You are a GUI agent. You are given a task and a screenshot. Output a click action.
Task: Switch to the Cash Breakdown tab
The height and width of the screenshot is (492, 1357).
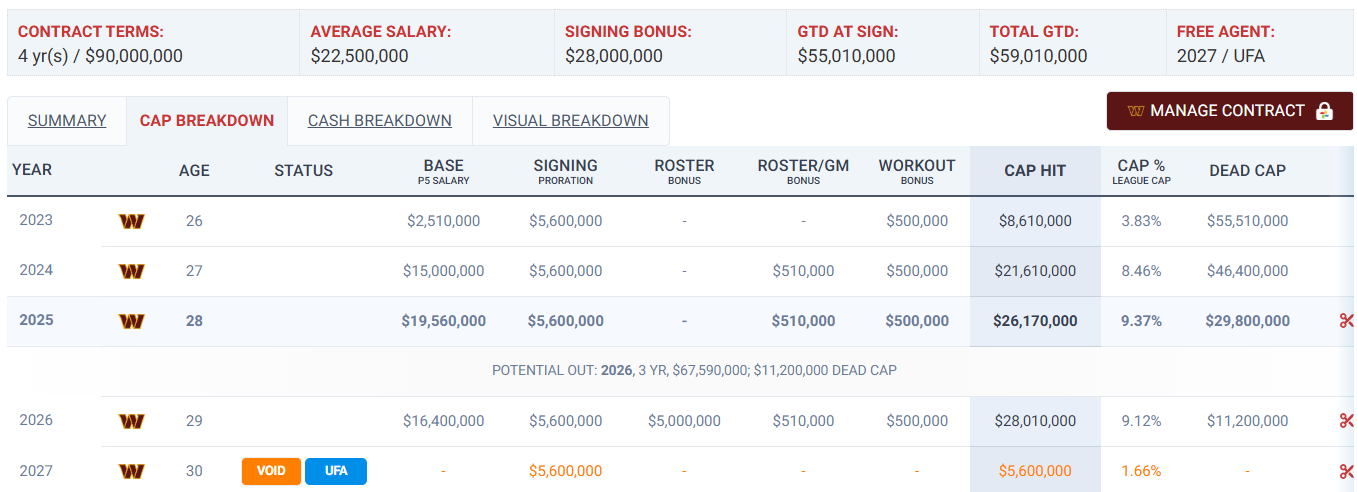(x=380, y=121)
